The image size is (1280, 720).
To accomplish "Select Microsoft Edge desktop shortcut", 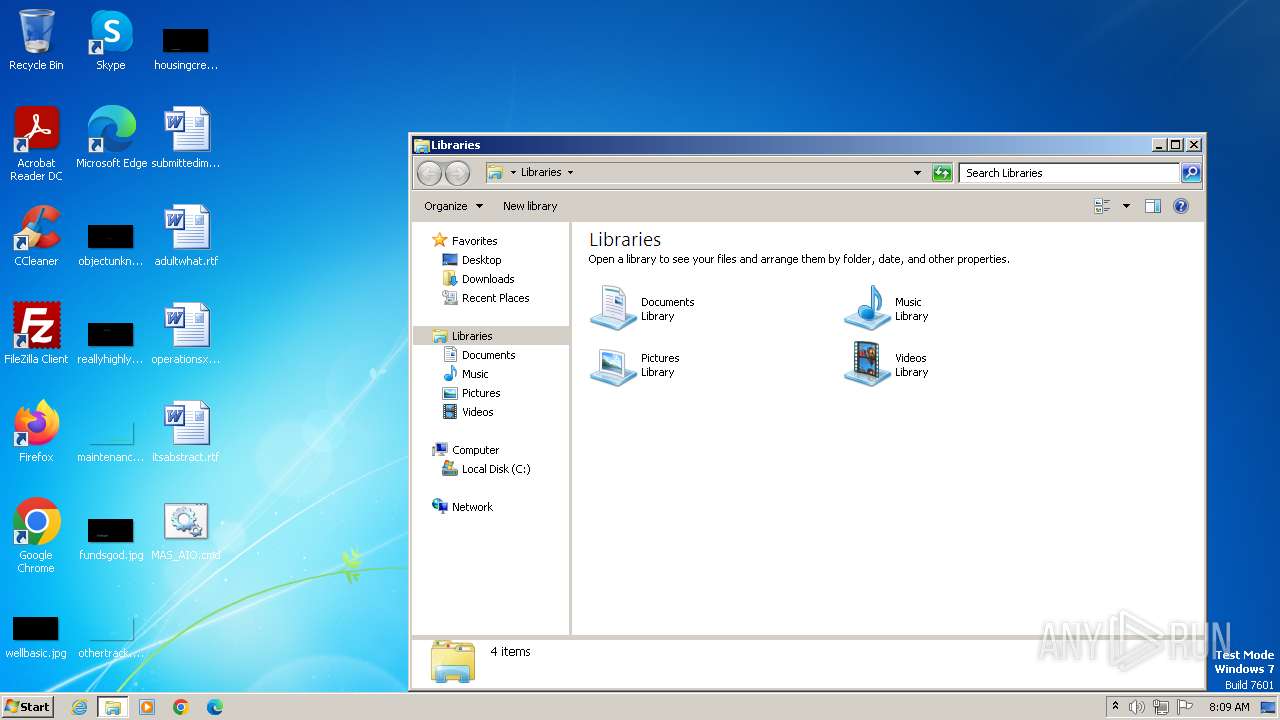I will (x=111, y=138).
